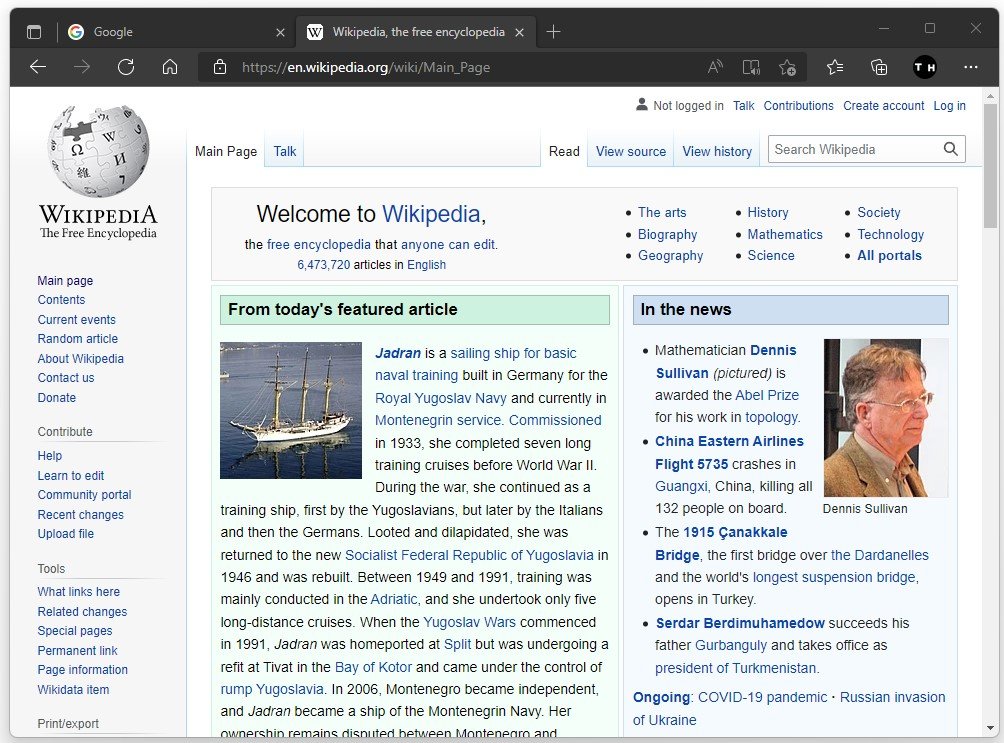Click the Upload file link
This screenshot has height=743, width=1004.
[x=65, y=534]
